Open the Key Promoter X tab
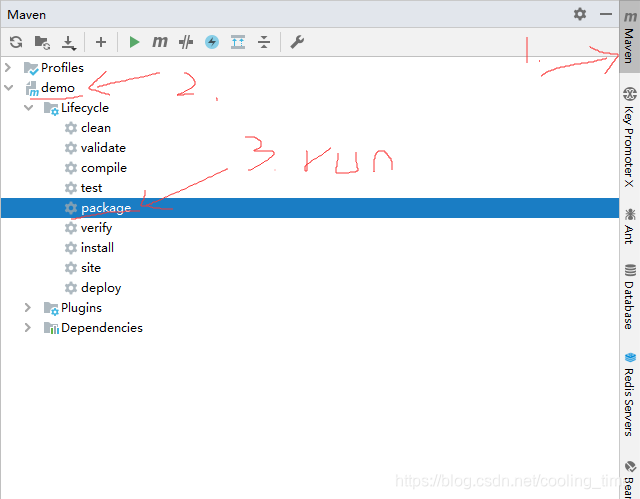 coord(629,137)
